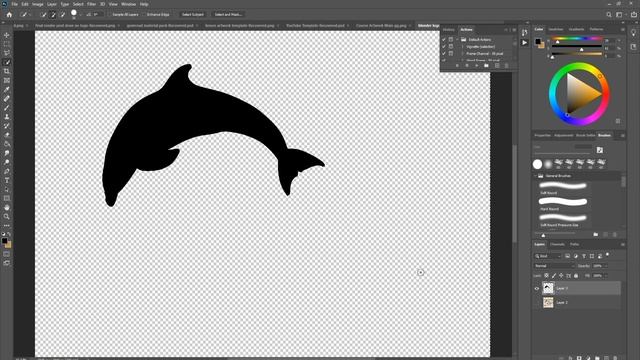Choose Subtract from selection mode icon

pyautogui.click(x=63, y=15)
